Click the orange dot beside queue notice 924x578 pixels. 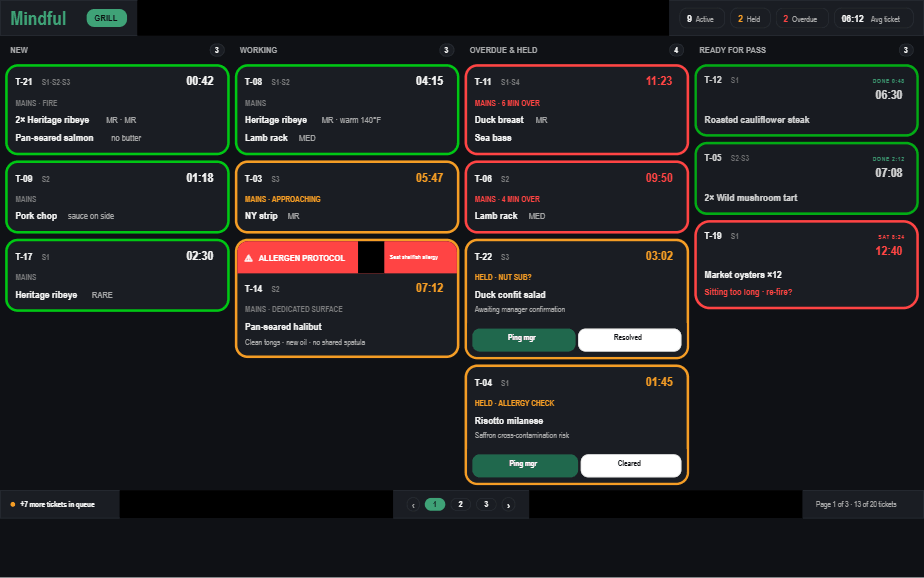(12, 504)
